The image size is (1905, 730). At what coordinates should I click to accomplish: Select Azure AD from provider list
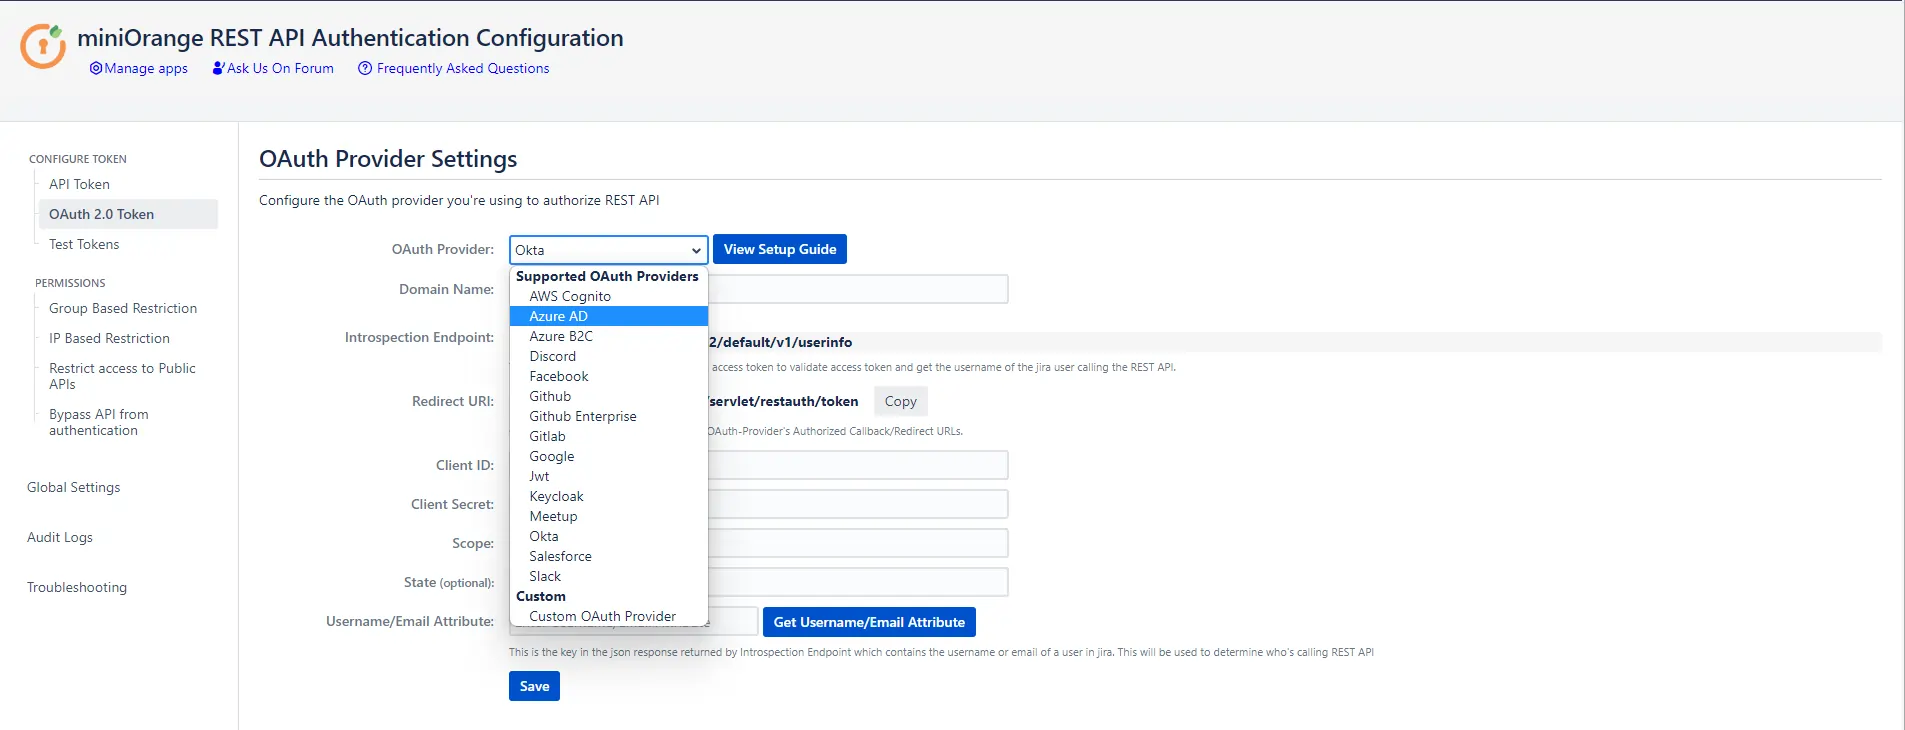pyautogui.click(x=608, y=316)
